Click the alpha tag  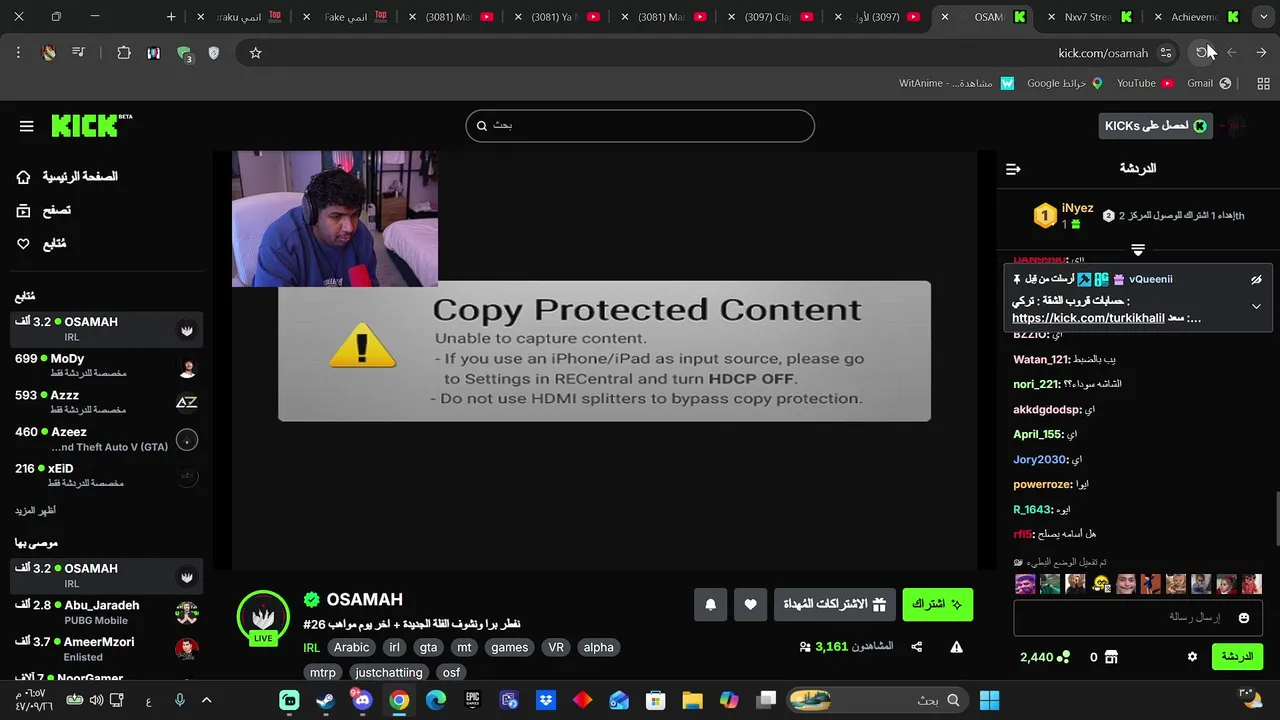pos(598,647)
